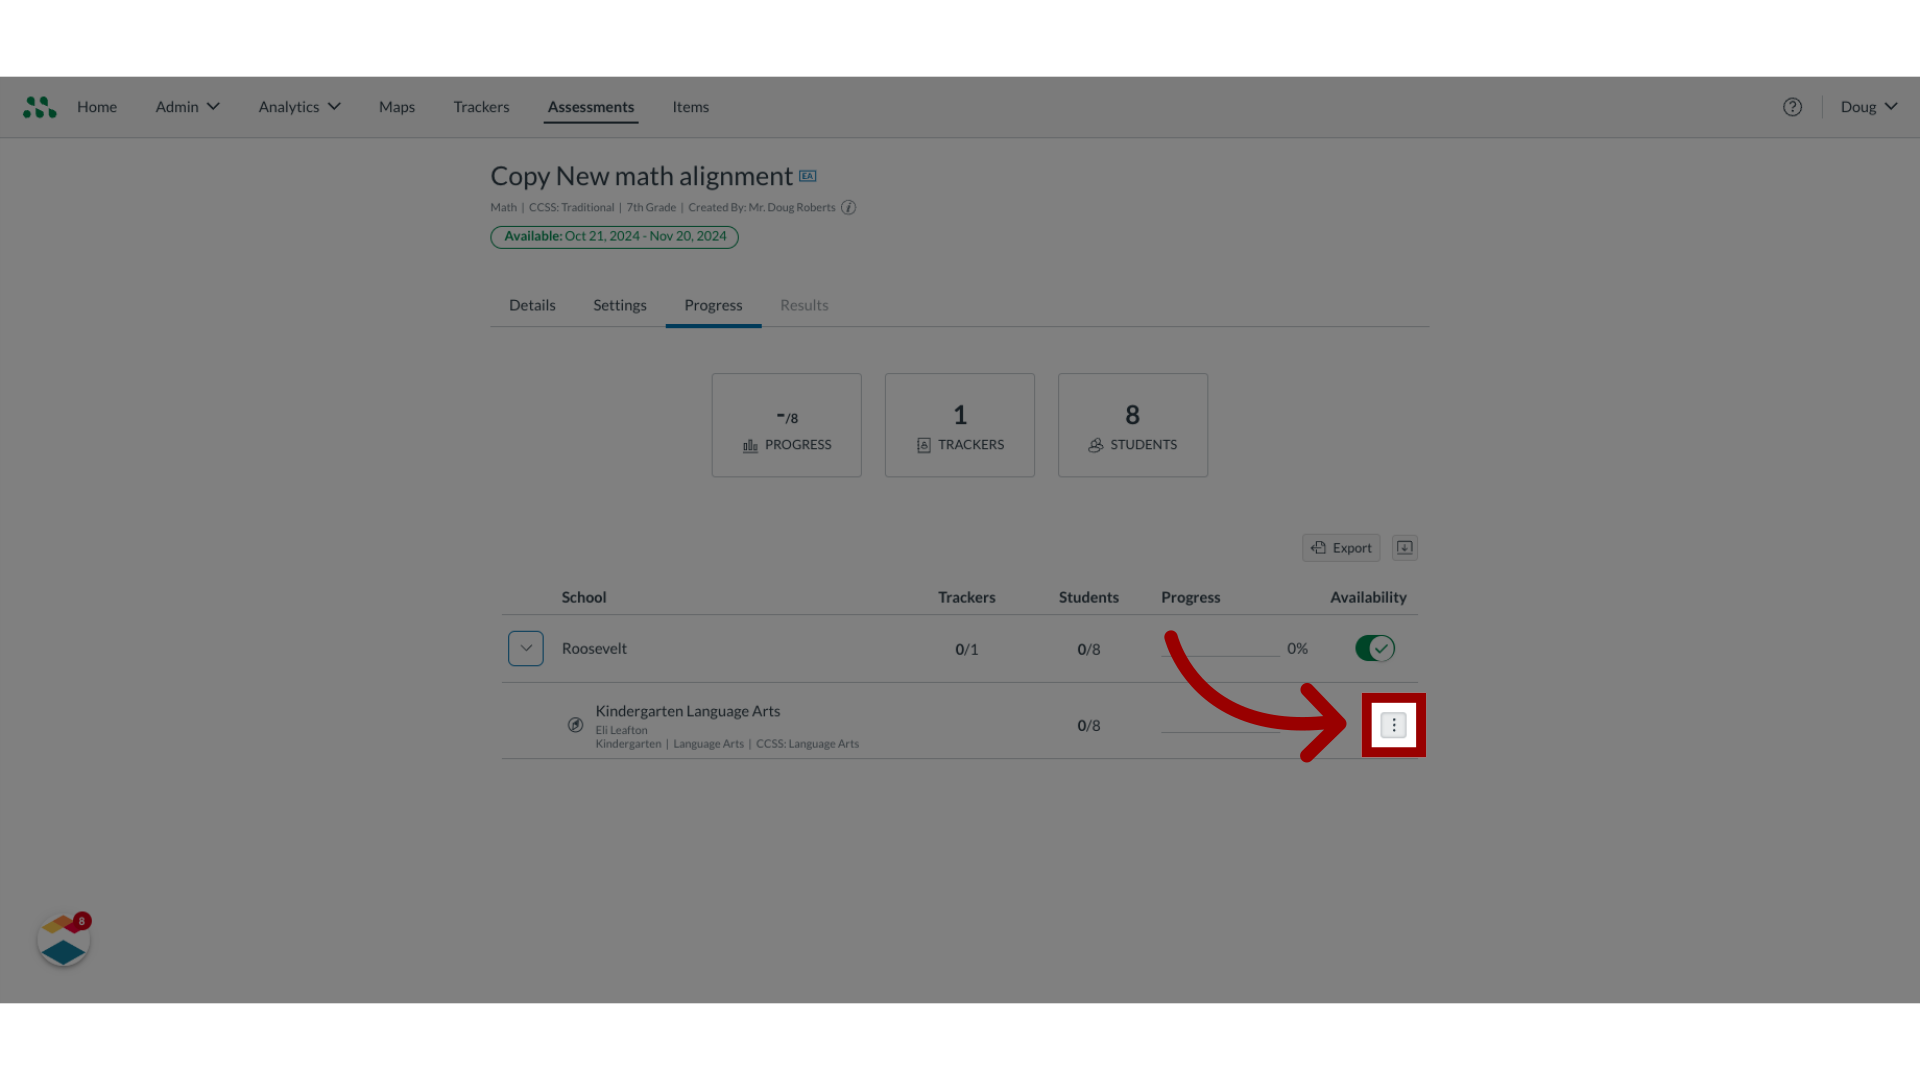Switch to the Details tab
The height and width of the screenshot is (1080, 1920).
point(531,305)
